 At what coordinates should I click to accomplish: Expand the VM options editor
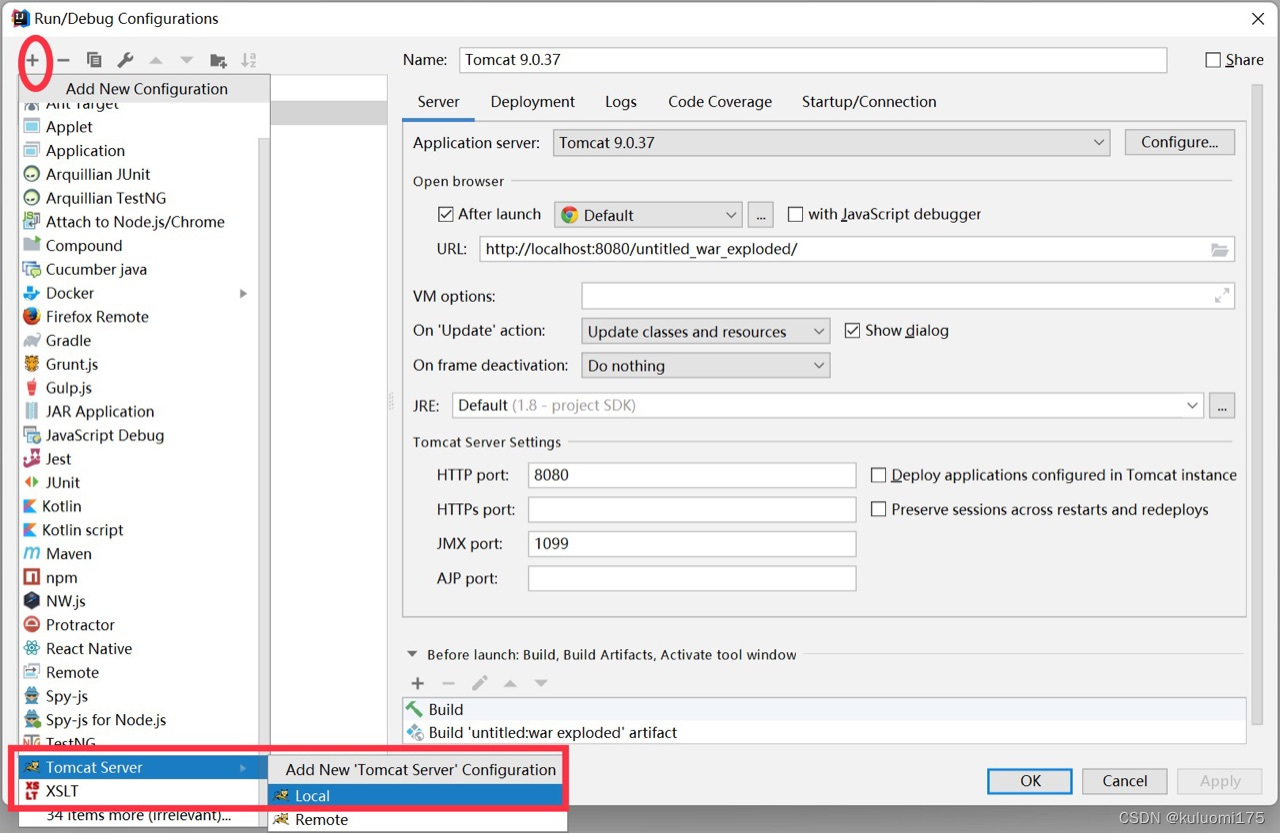tap(1221, 295)
